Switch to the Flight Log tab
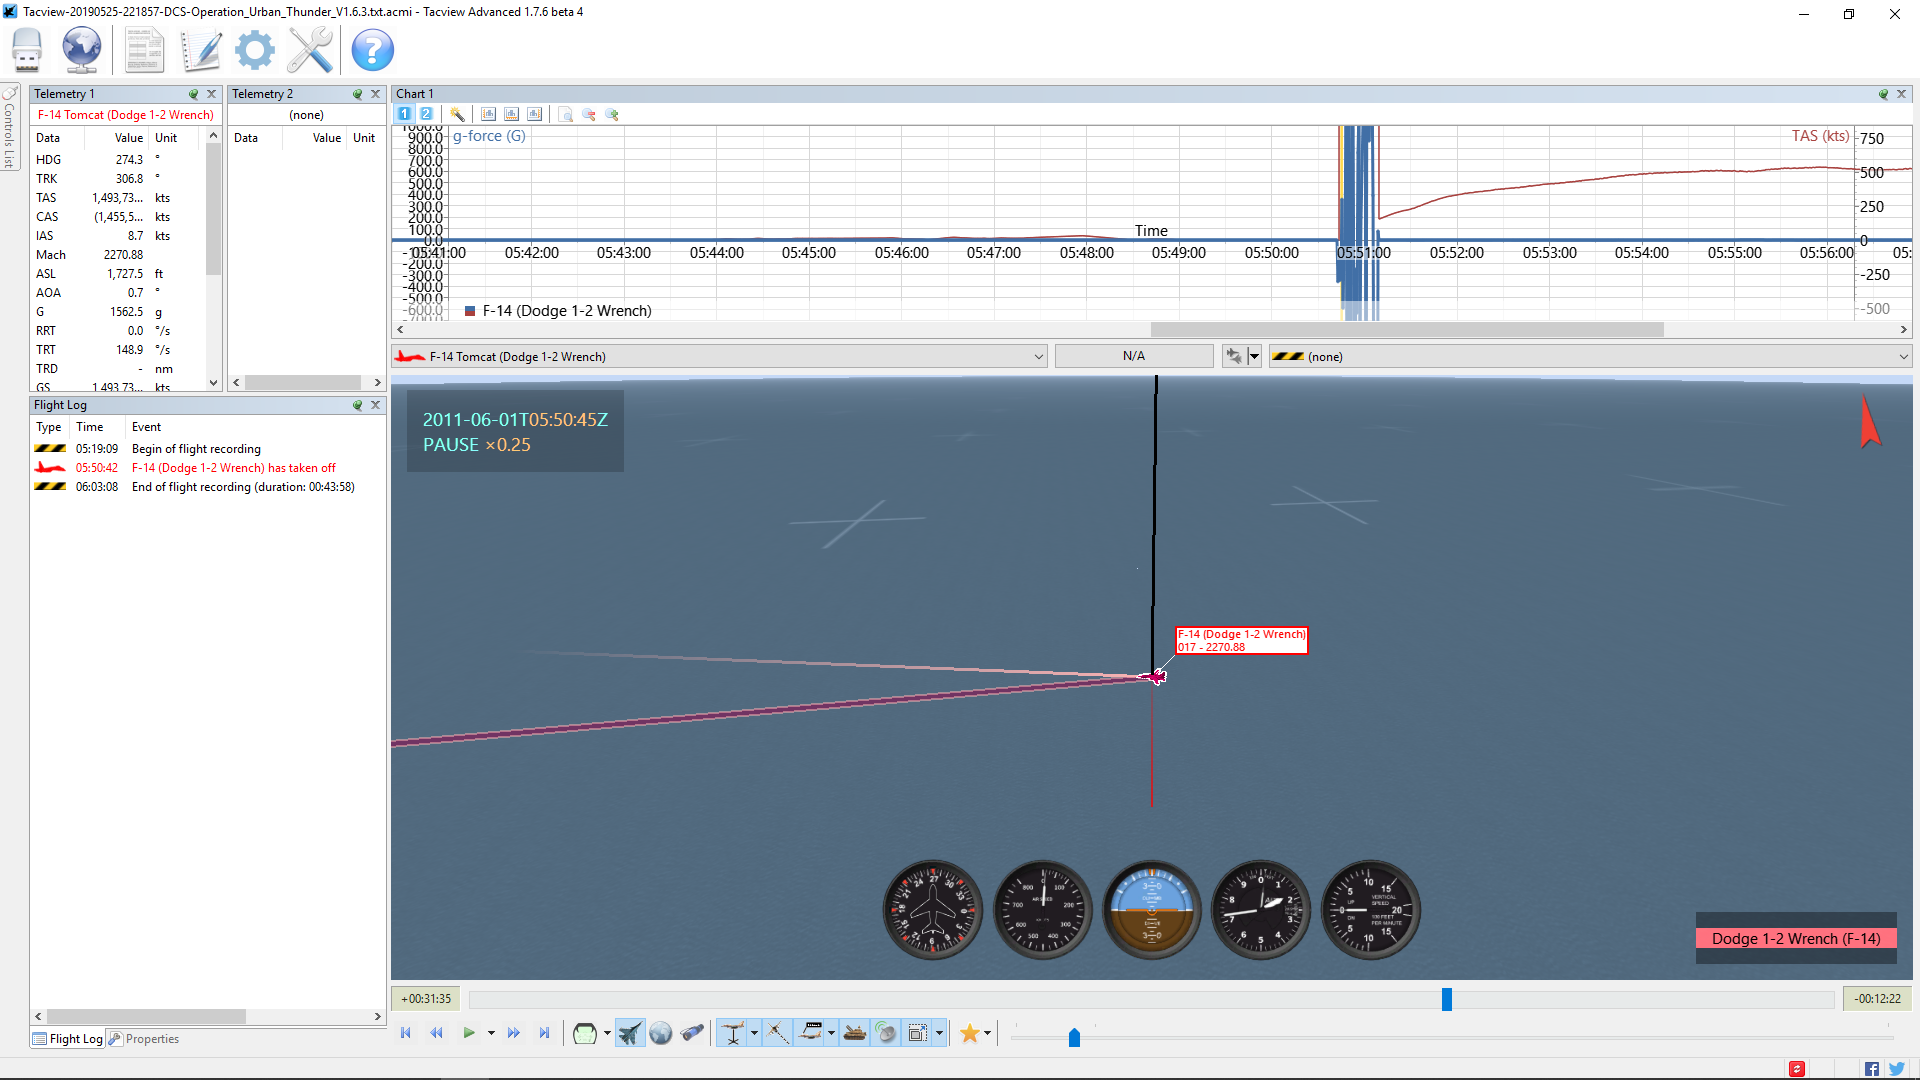The height and width of the screenshot is (1080, 1920). [x=67, y=1039]
